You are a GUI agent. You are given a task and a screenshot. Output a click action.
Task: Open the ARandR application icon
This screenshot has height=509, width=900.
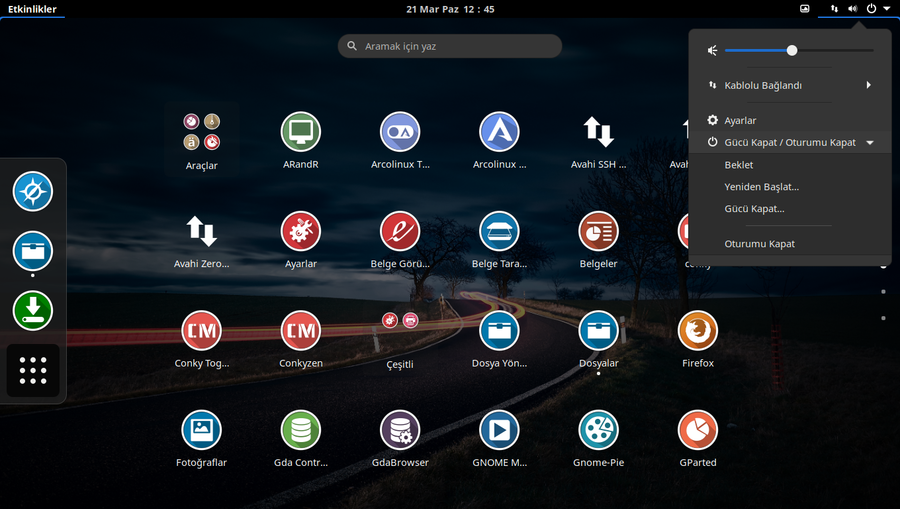point(300,132)
